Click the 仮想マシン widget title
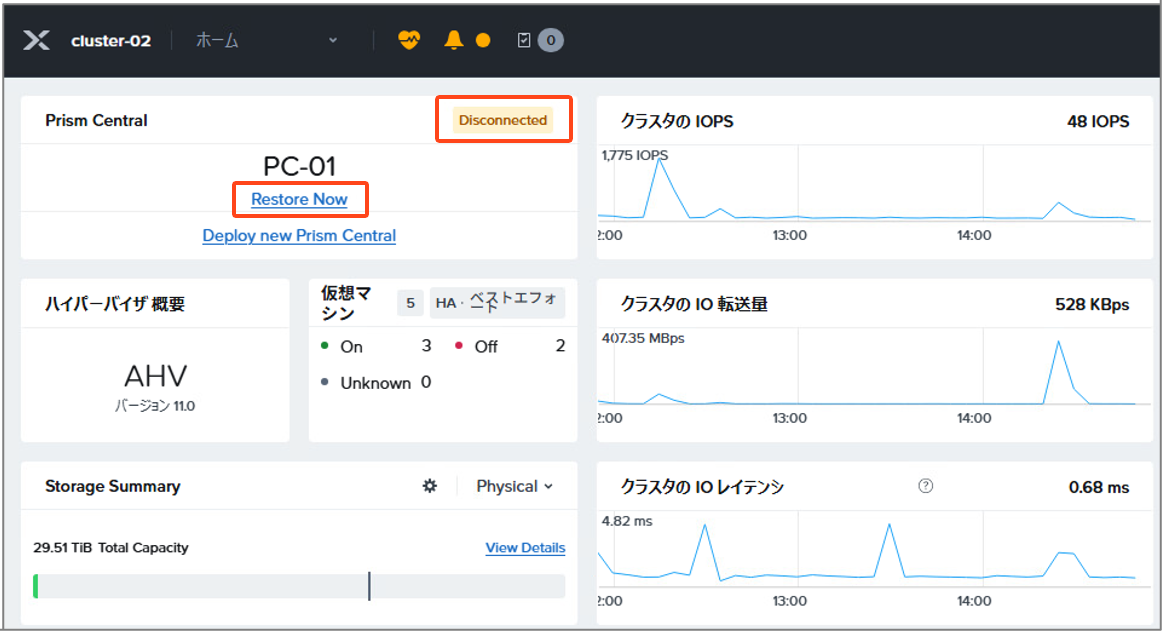Viewport: 1165px width, 634px height. point(347,303)
